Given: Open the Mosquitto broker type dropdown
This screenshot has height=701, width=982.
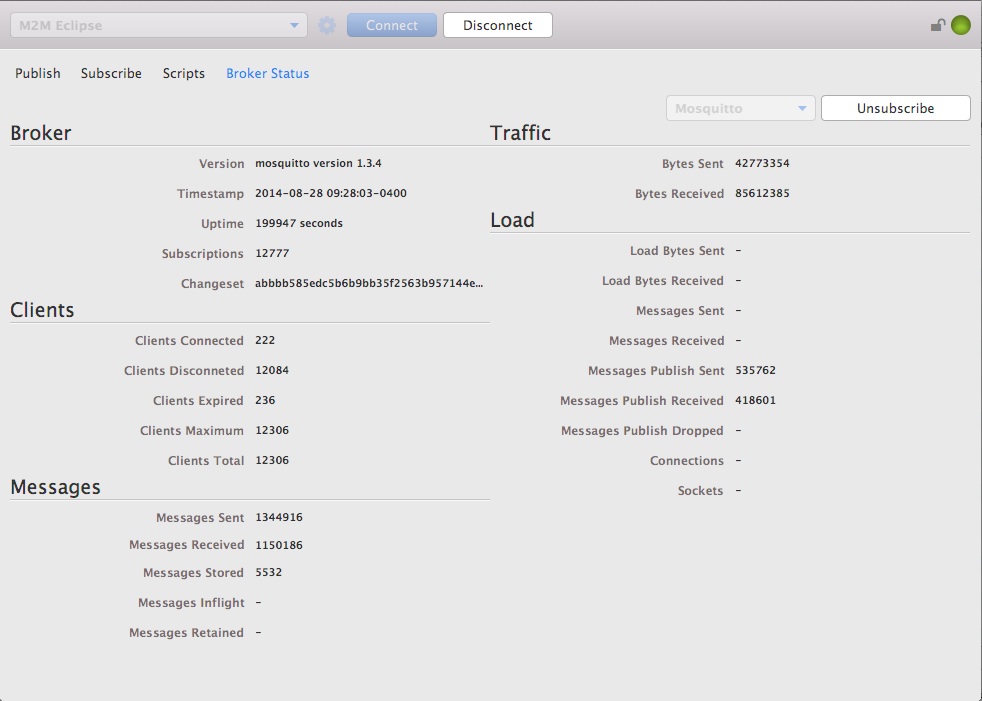Looking at the screenshot, I should 740,108.
